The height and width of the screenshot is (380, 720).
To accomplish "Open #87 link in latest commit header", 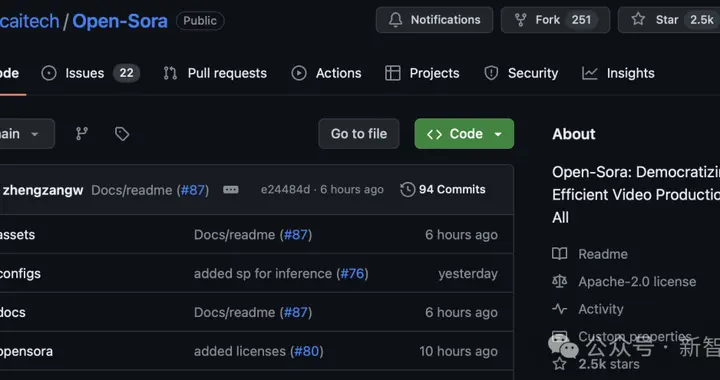I will (x=193, y=190).
